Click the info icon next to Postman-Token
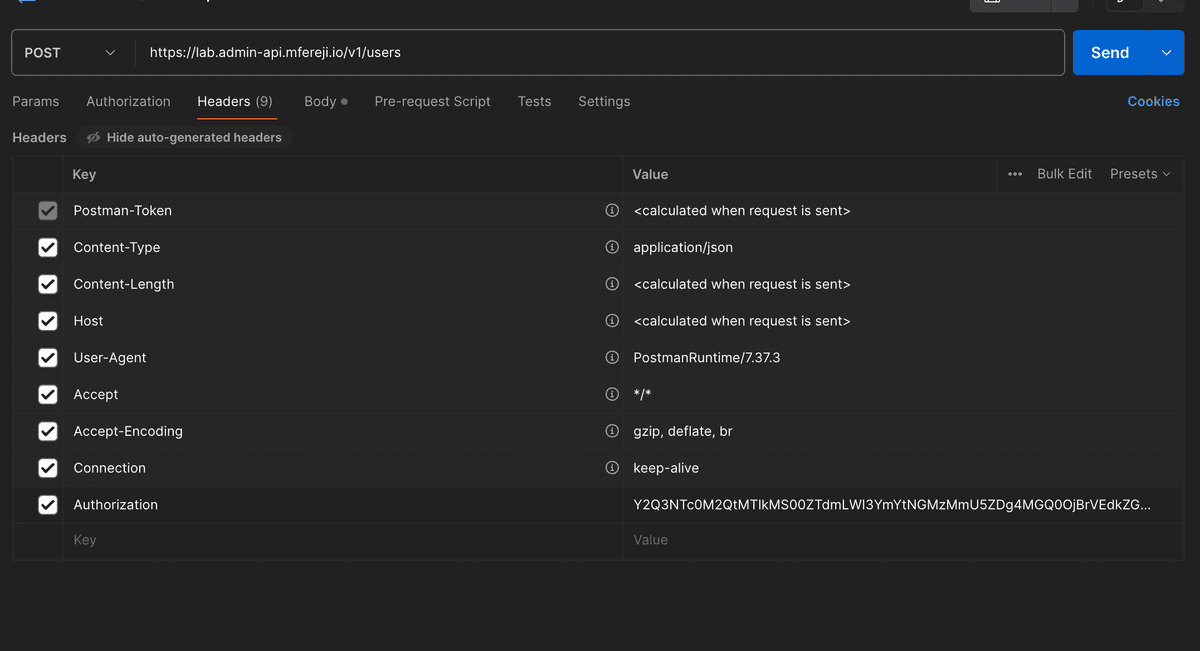The image size is (1200, 651). pyautogui.click(x=612, y=210)
